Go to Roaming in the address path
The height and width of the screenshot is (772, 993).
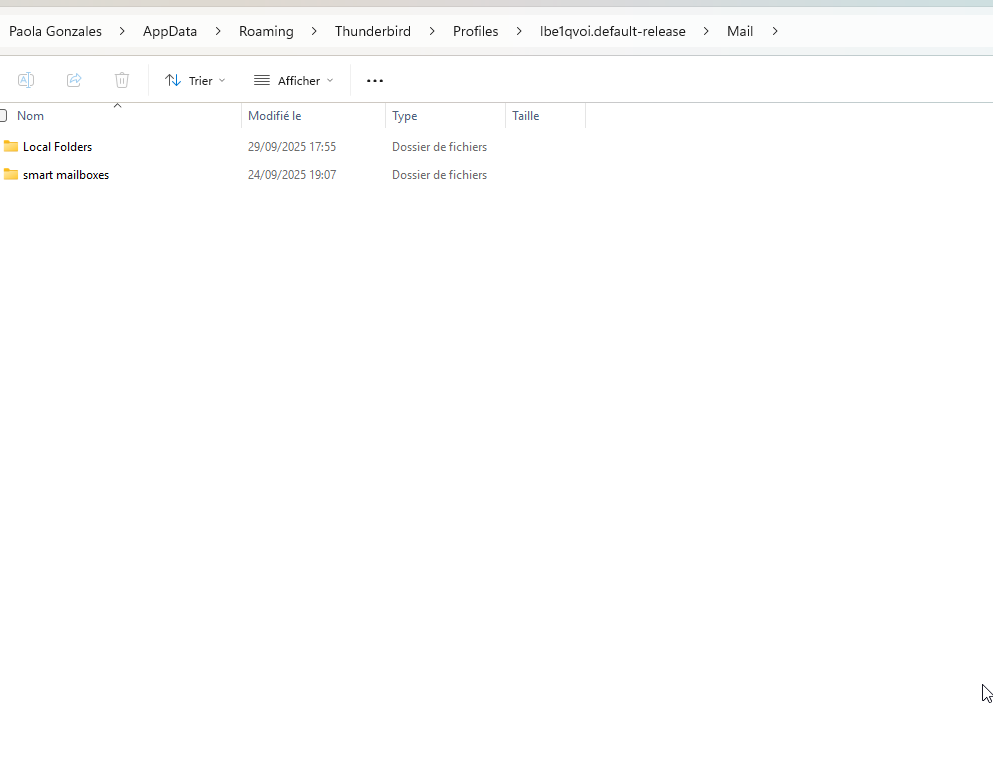[x=266, y=31]
